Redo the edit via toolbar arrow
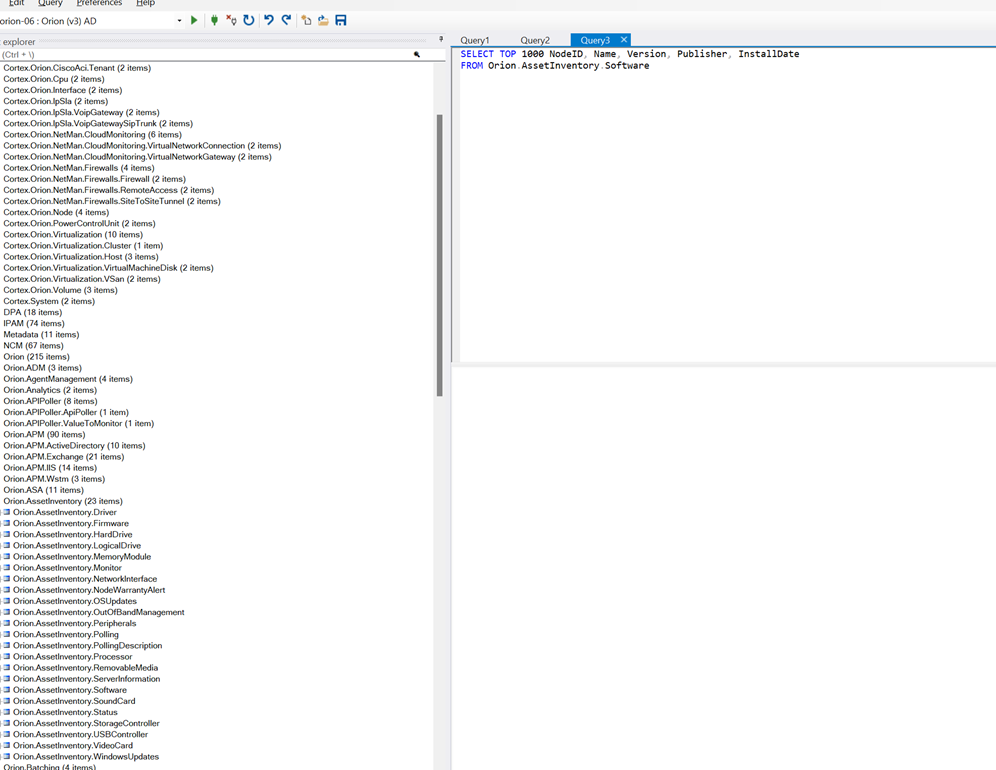 pyautogui.click(x=286, y=20)
